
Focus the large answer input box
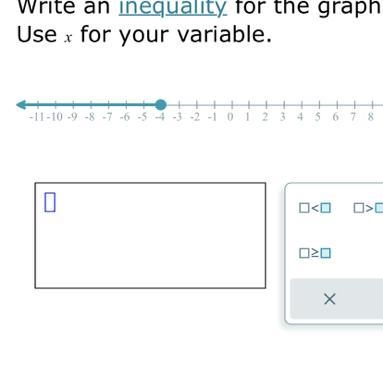point(150,235)
